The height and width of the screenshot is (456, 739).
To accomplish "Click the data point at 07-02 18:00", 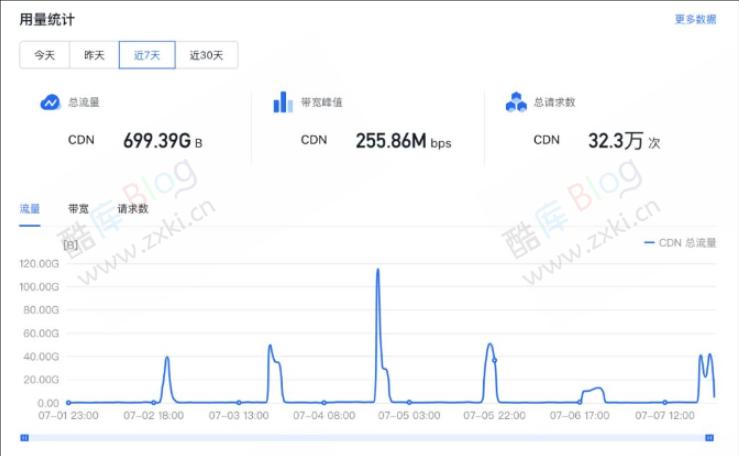I will point(154,403).
